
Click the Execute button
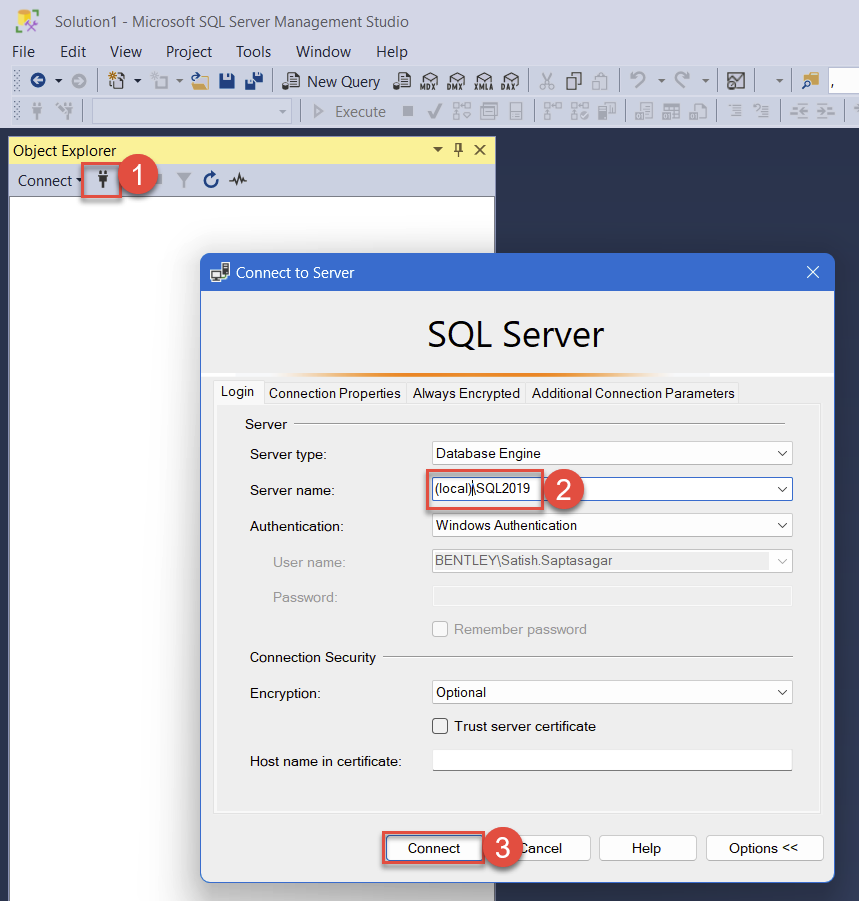tap(349, 111)
